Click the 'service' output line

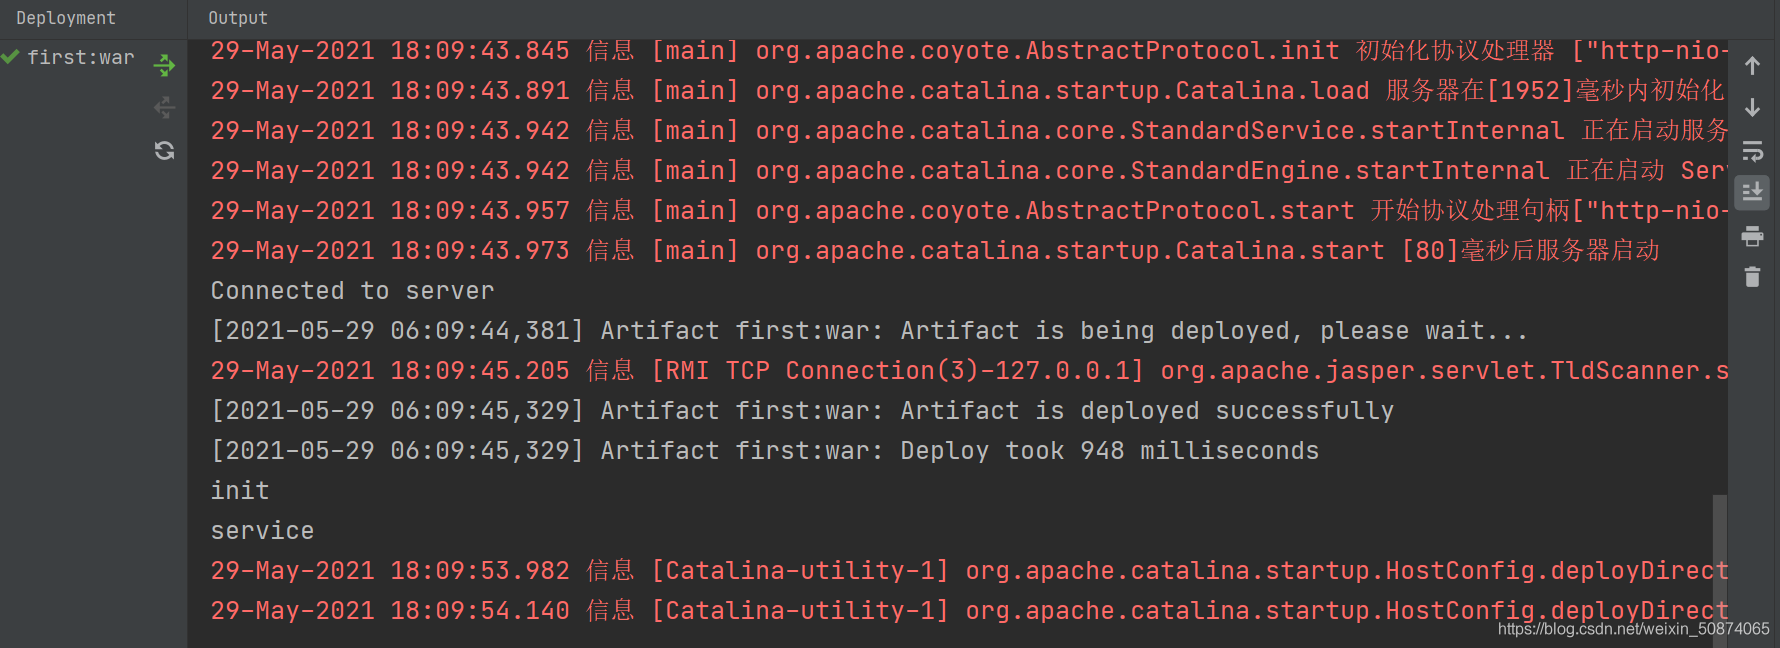click(262, 531)
